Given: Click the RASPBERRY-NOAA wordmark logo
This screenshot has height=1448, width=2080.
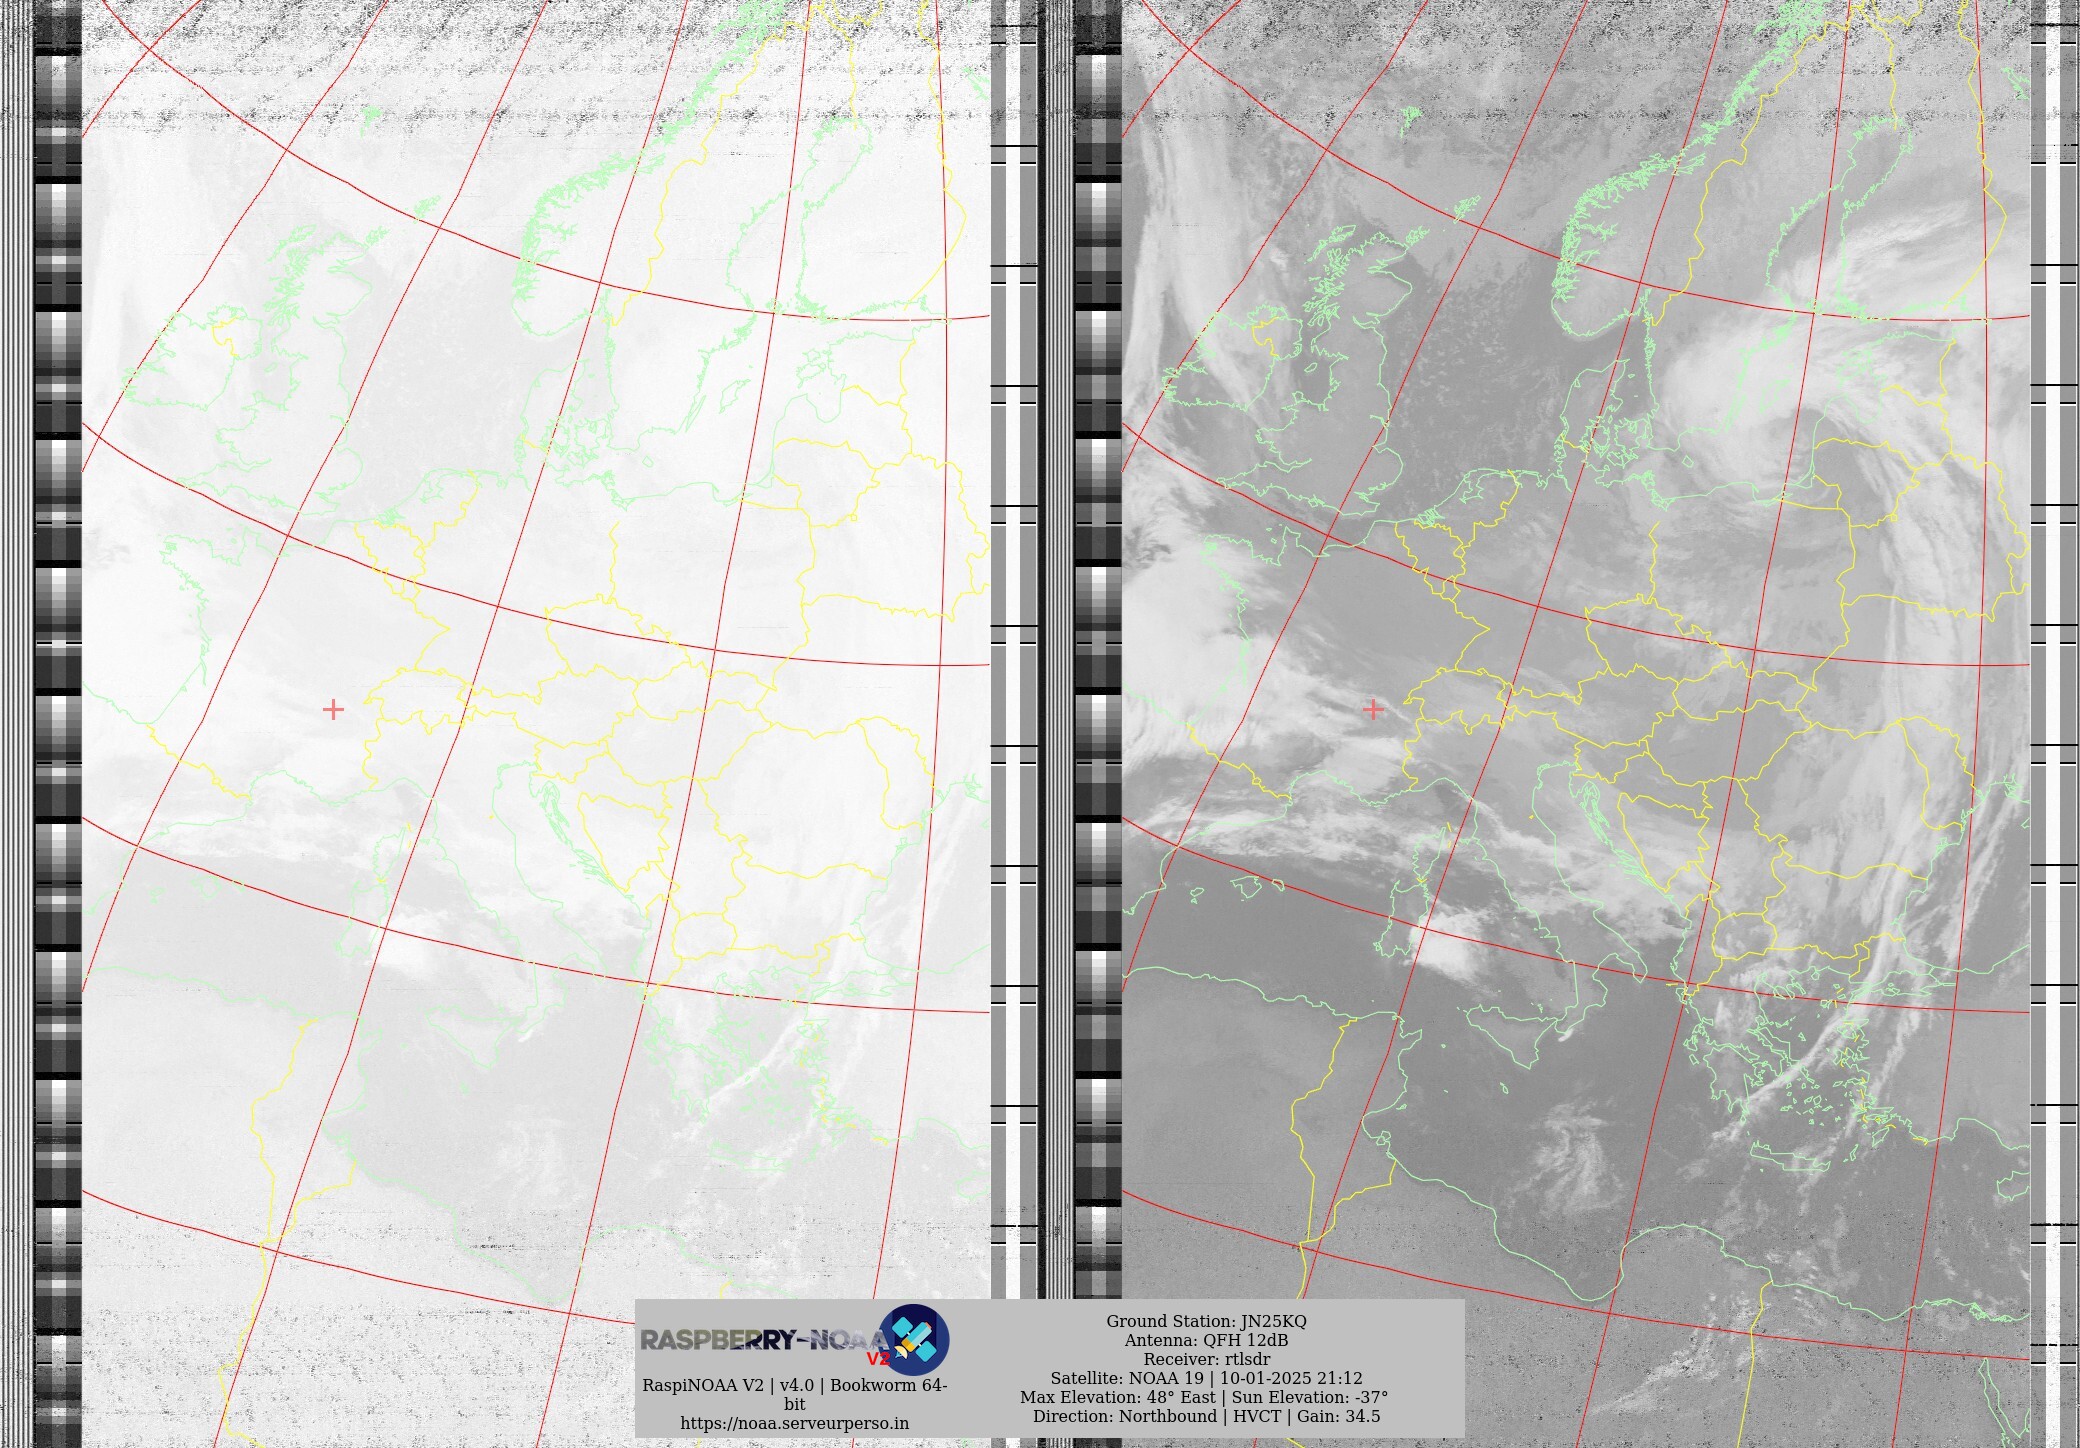Looking at the screenshot, I should pos(762,1340).
